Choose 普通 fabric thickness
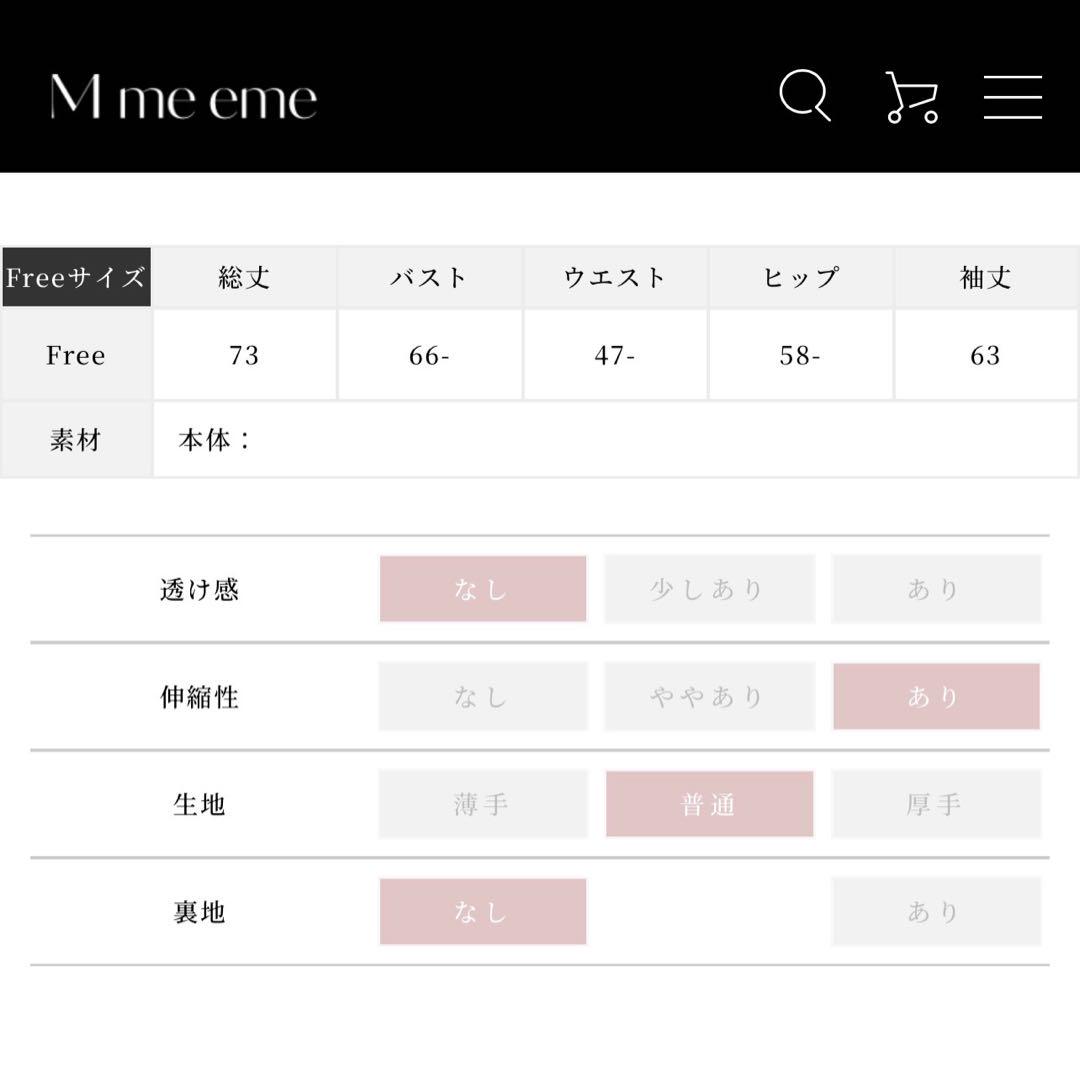 pyautogui.click(x=709, y=804)
